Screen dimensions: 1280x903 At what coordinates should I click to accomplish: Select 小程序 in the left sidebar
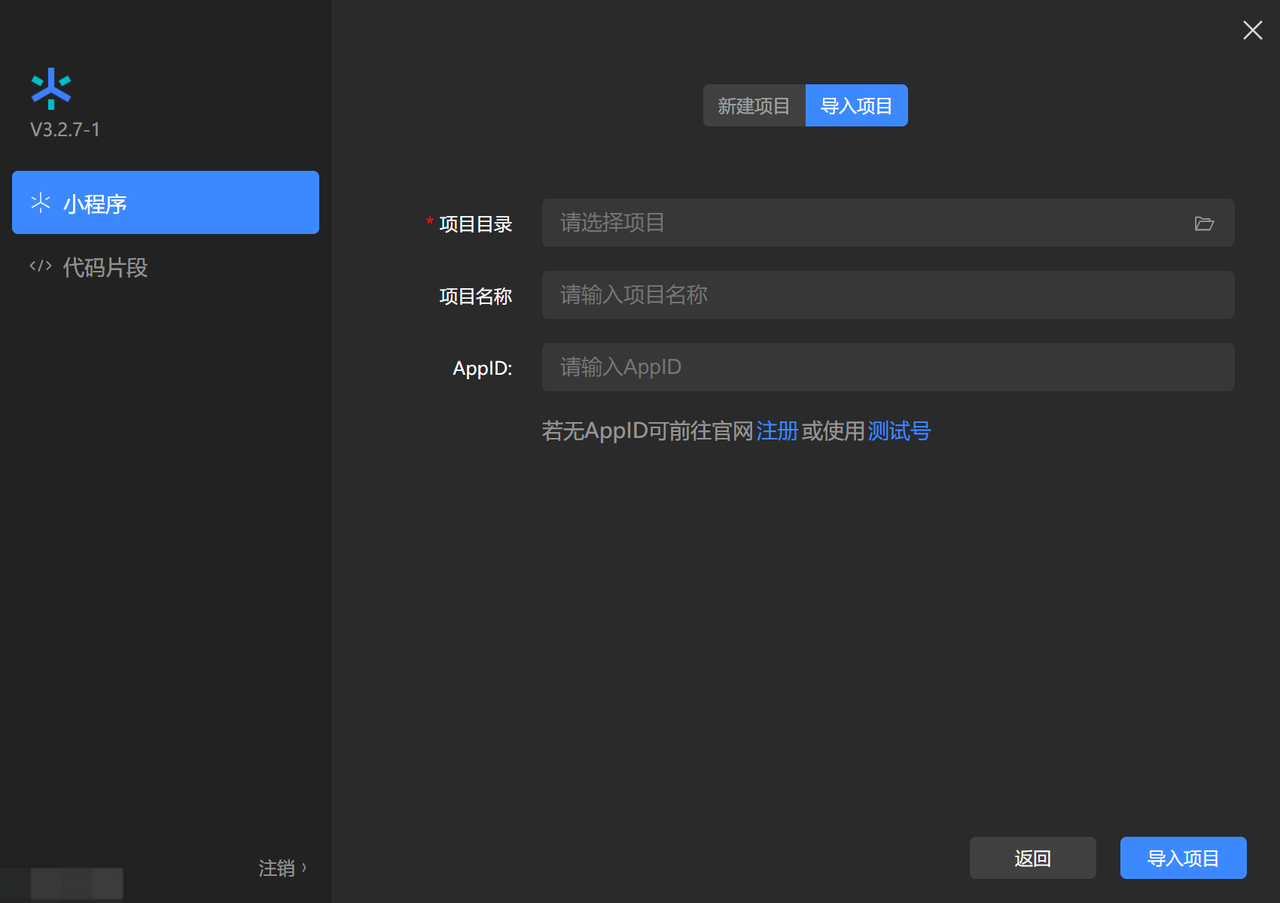165,203
